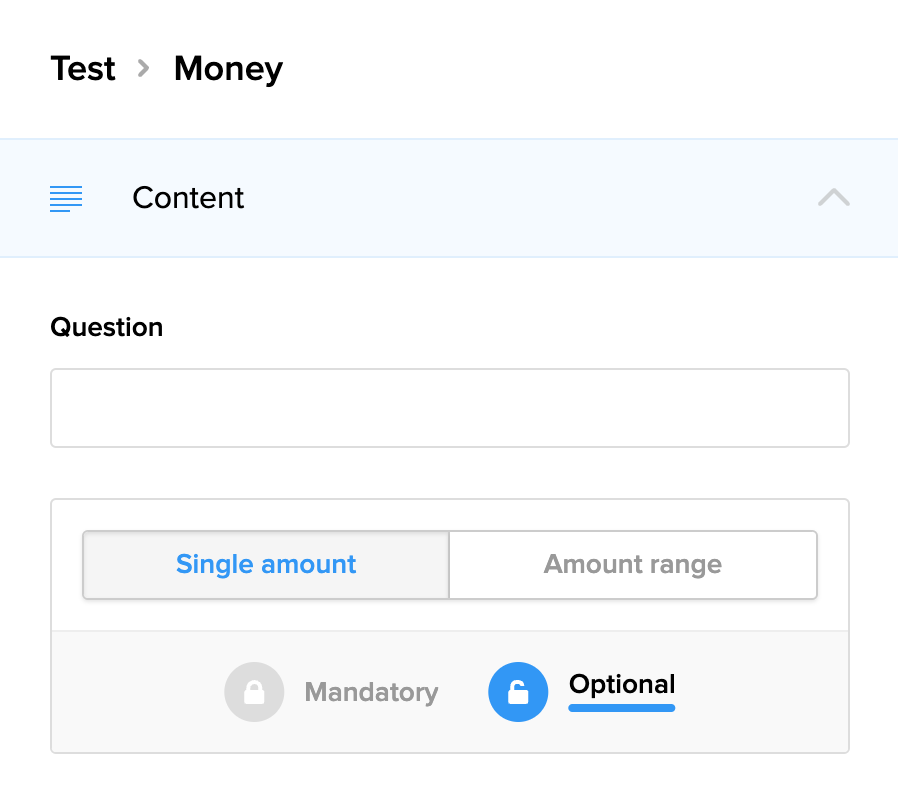Set the question as Mandatory
The height and width of the screenshot is (798, 898).
coord(371,692)
